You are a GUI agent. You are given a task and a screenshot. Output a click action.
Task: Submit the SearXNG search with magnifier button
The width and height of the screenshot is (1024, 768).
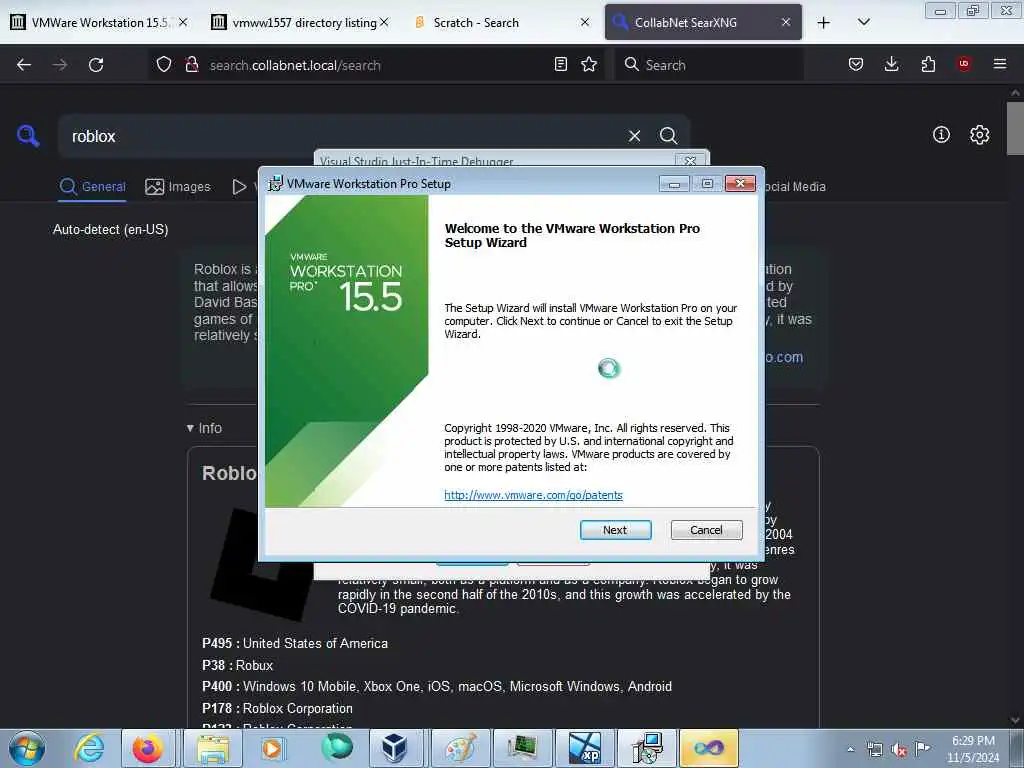[668, 136]
